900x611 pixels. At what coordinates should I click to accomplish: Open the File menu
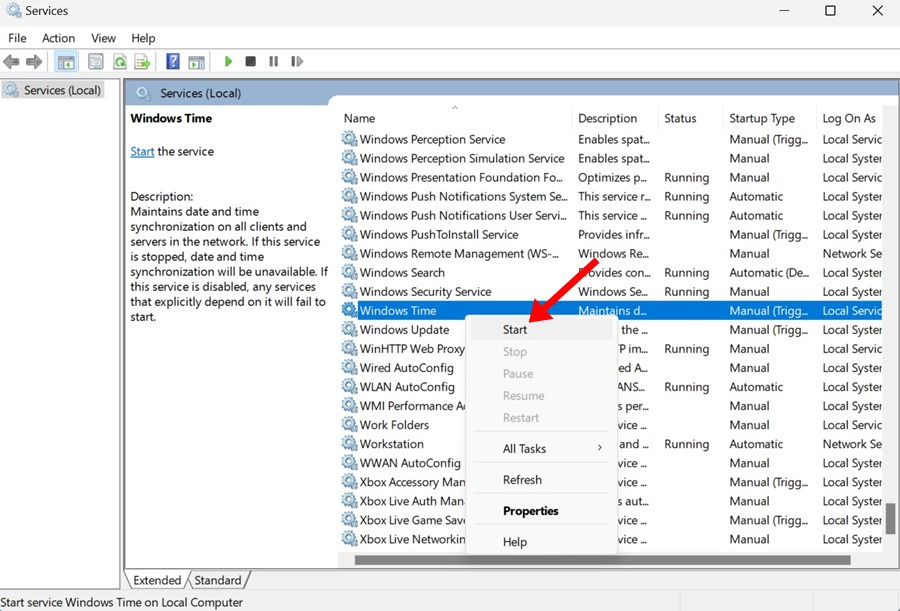17,38
